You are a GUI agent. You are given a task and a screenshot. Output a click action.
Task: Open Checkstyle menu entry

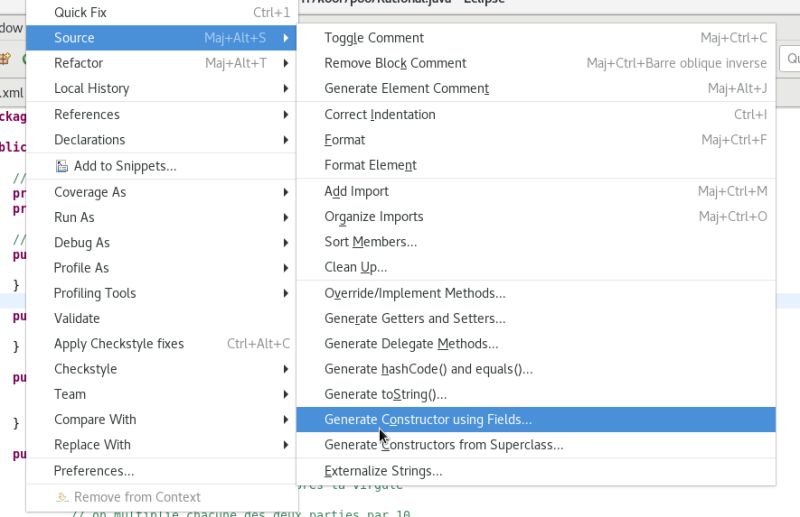coord(161,369)
